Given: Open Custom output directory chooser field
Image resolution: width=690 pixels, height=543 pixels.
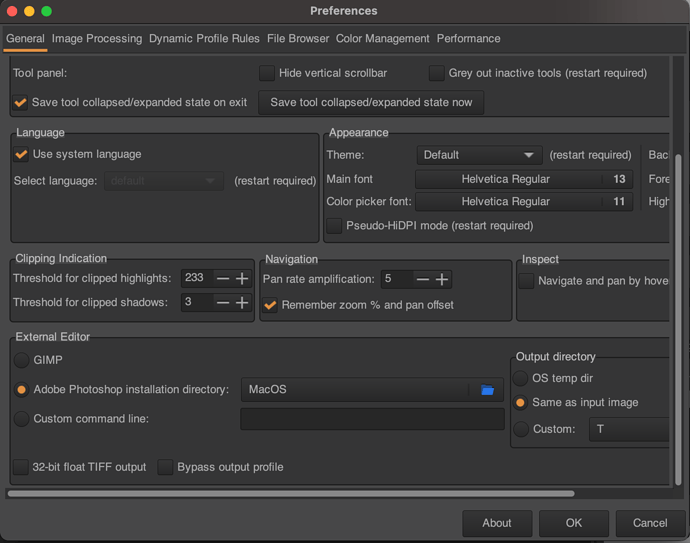Looking at the screenshot, I should tap(629, 429).
